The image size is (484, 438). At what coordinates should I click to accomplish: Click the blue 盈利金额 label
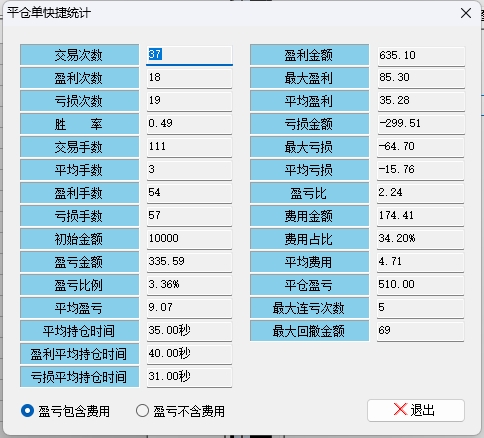click(309, 55)
